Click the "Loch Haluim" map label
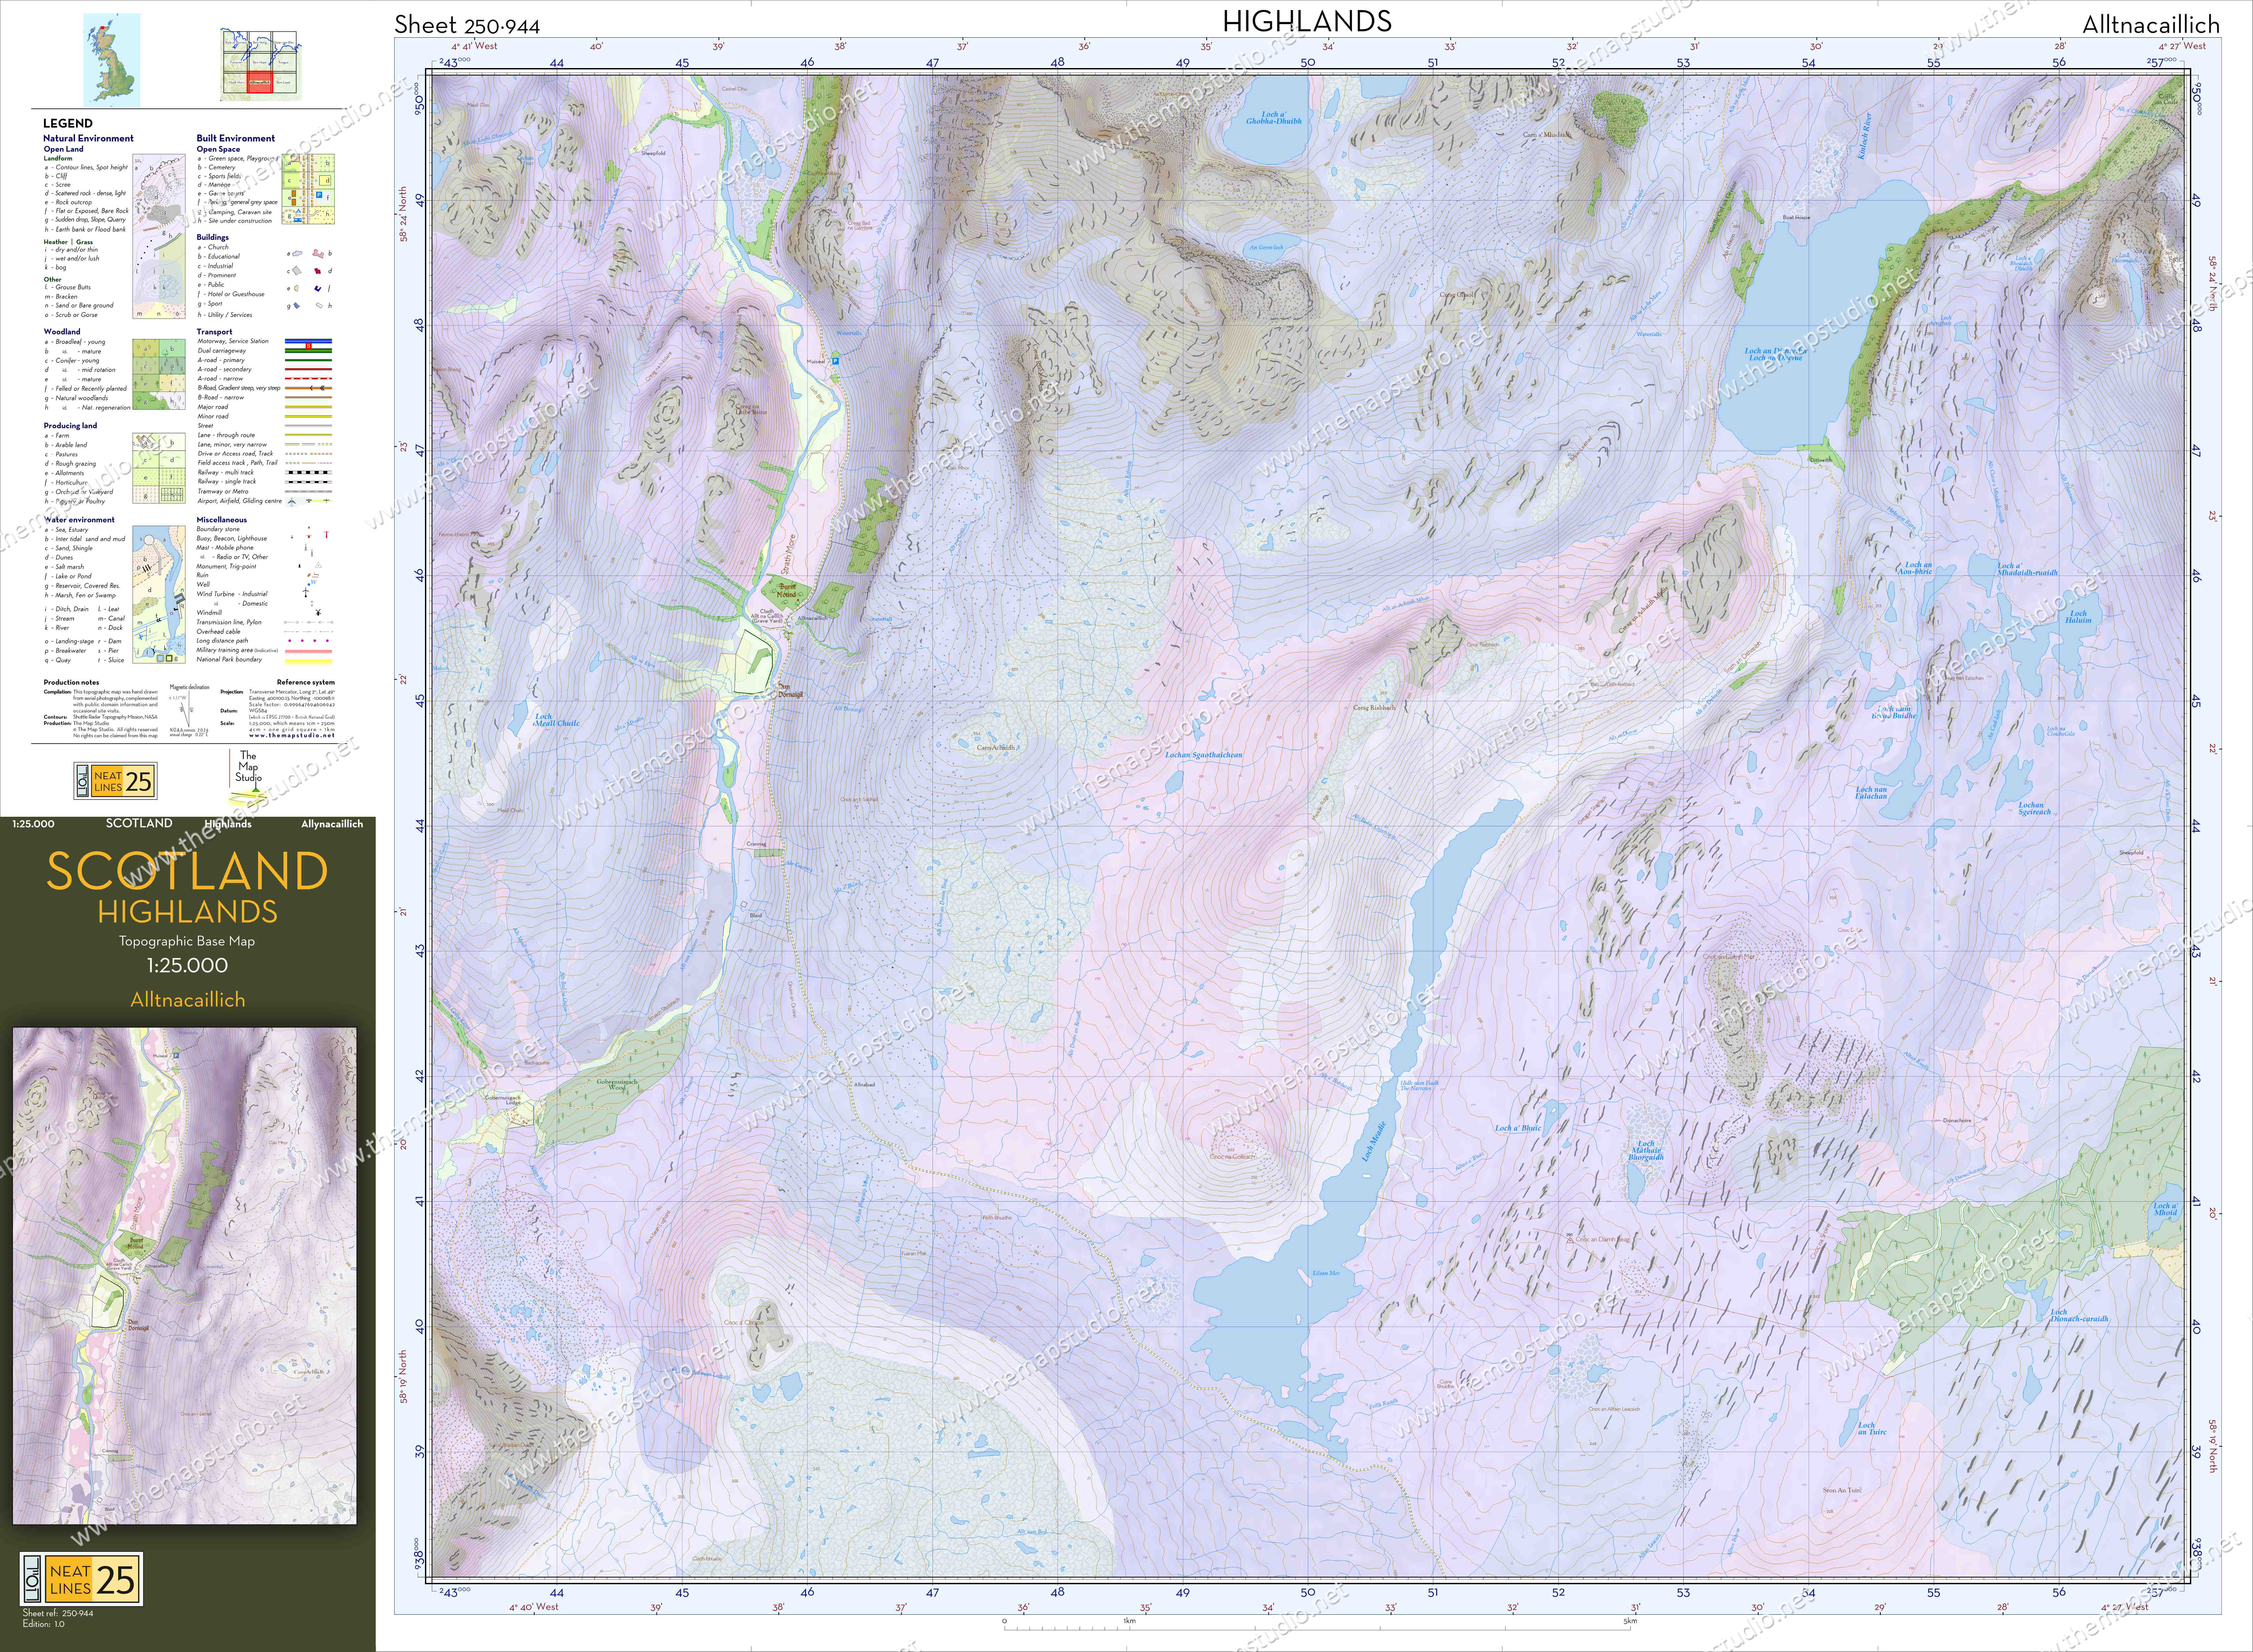Viewport: 2253px width, 1652px height. pyautogui.click(x=2078, y=617)
